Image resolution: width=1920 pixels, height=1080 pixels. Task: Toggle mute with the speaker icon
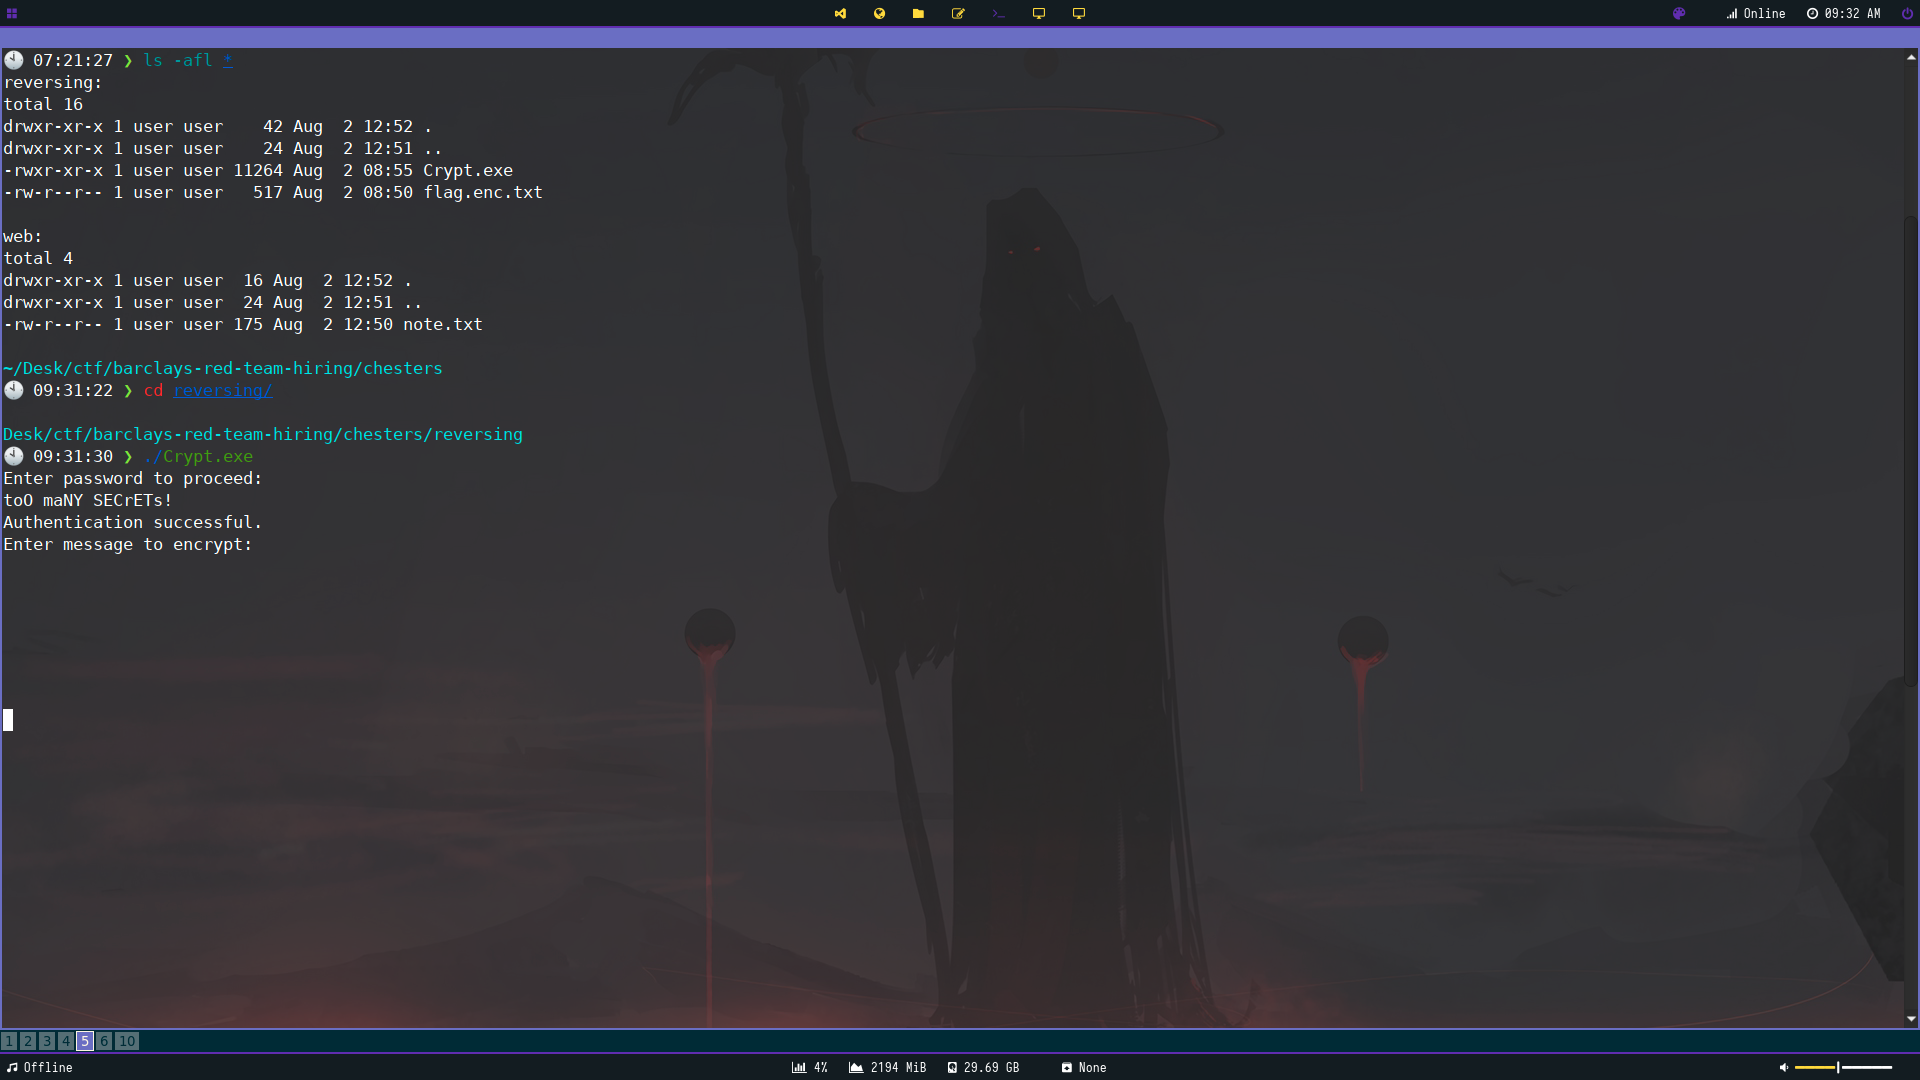click(x=1783, y=1068)
